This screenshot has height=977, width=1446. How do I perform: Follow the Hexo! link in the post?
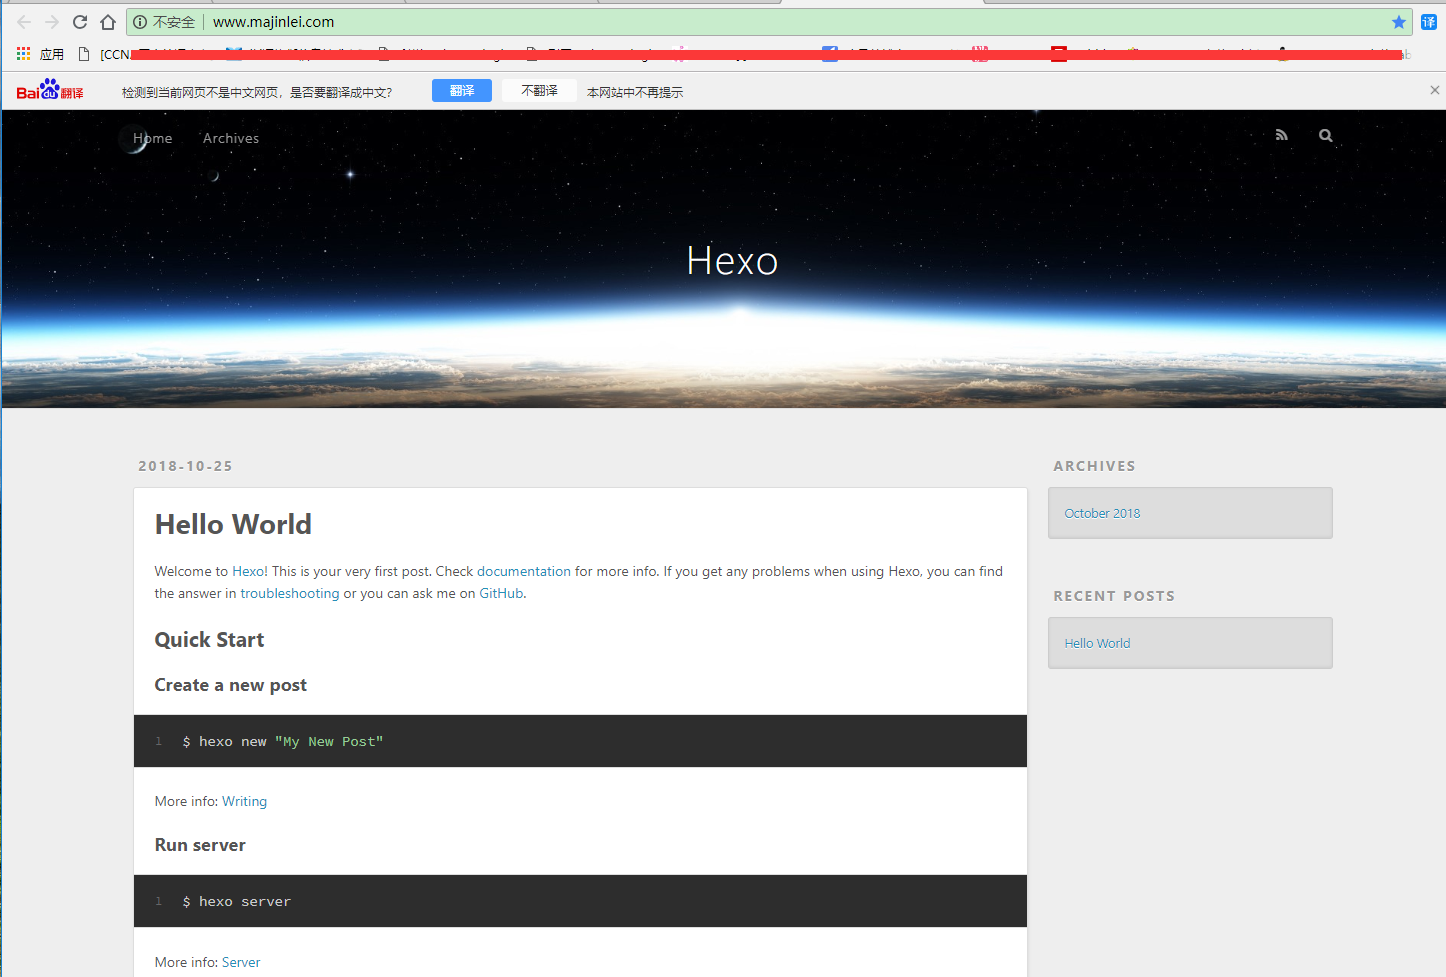point(250,571)
